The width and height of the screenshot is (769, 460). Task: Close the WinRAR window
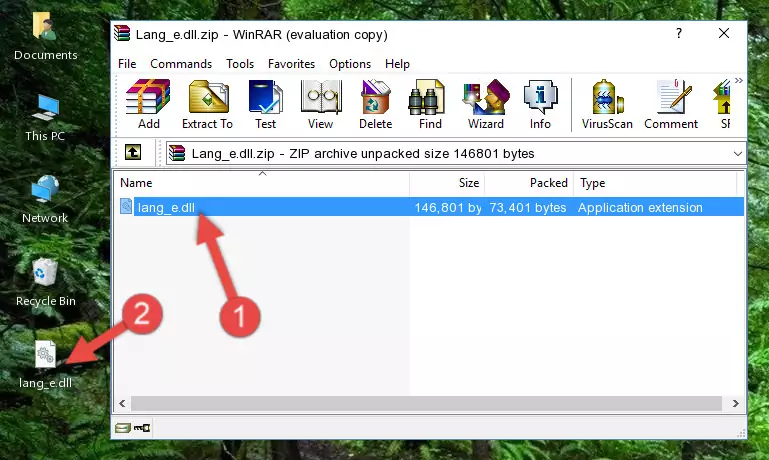coord(724,33)
